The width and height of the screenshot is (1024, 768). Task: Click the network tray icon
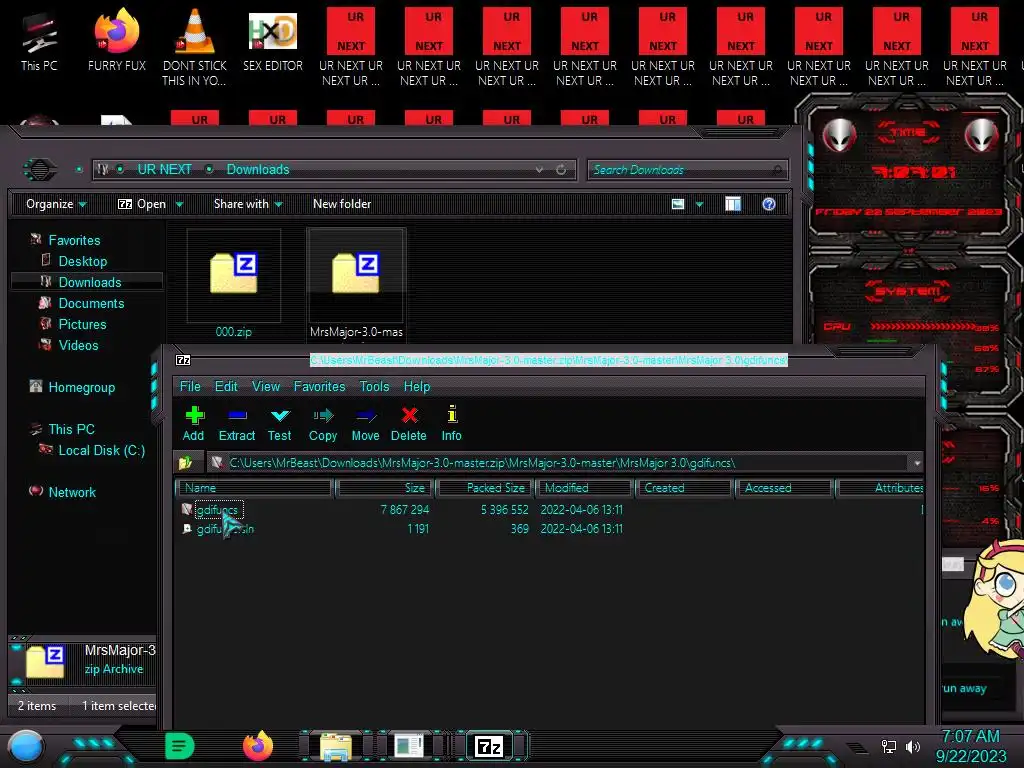pos(889,746)
